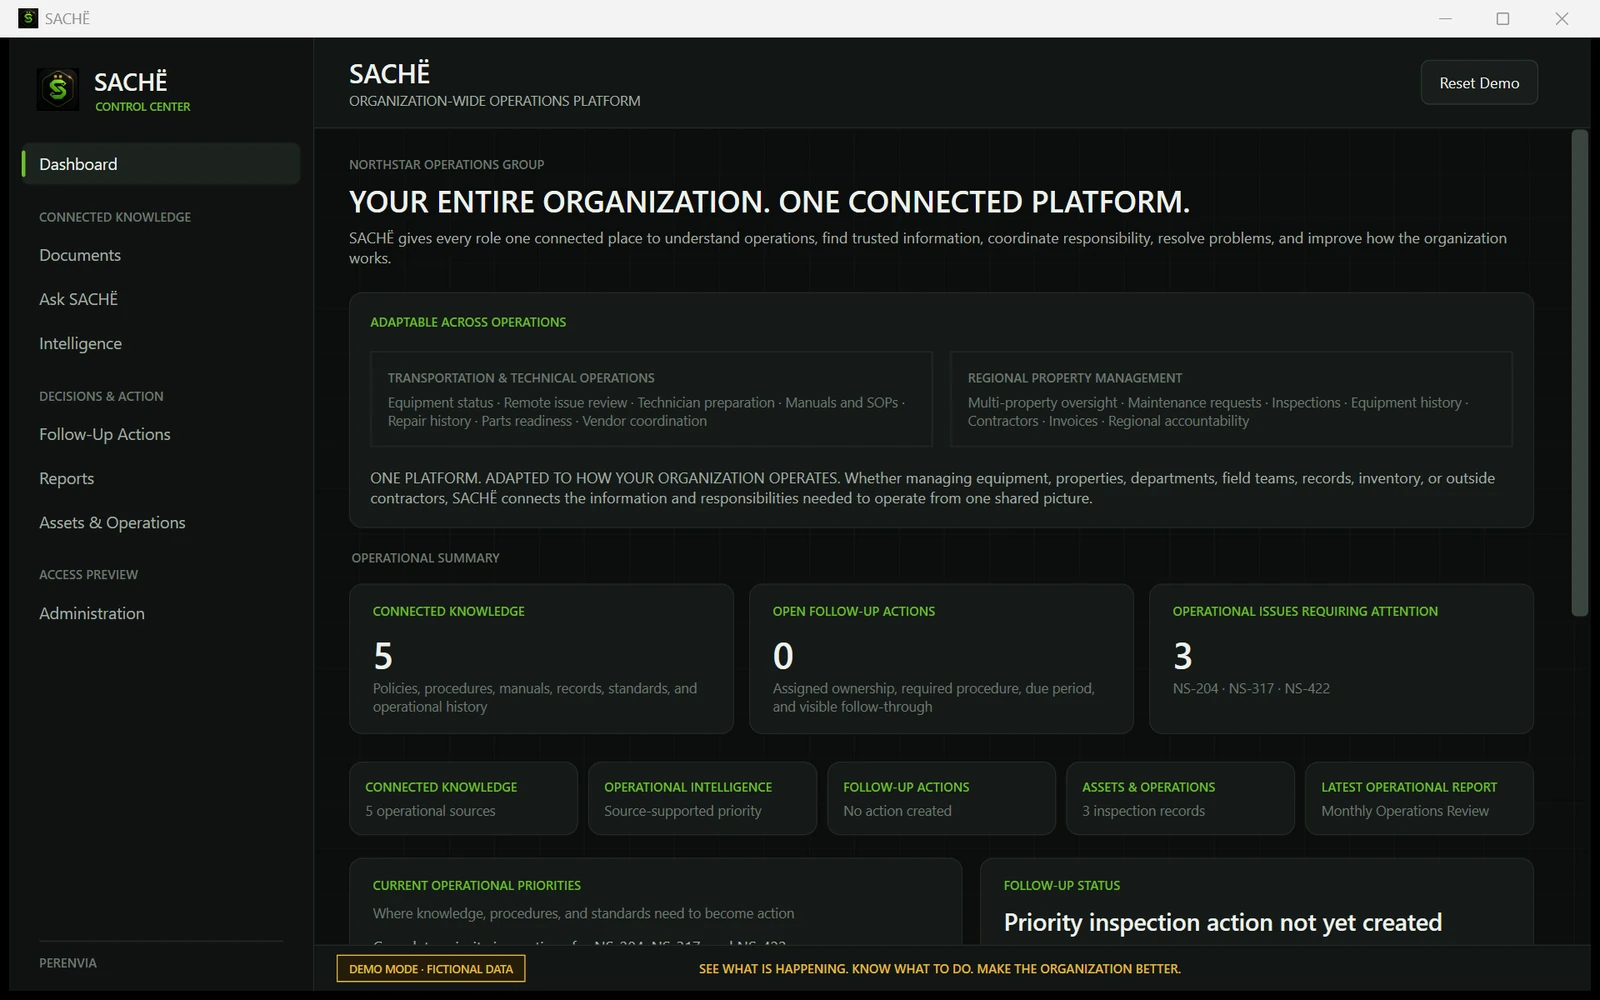Close the SACHË window
The height and width of the screenshot is (1000, 1600).
point(1561,18)
